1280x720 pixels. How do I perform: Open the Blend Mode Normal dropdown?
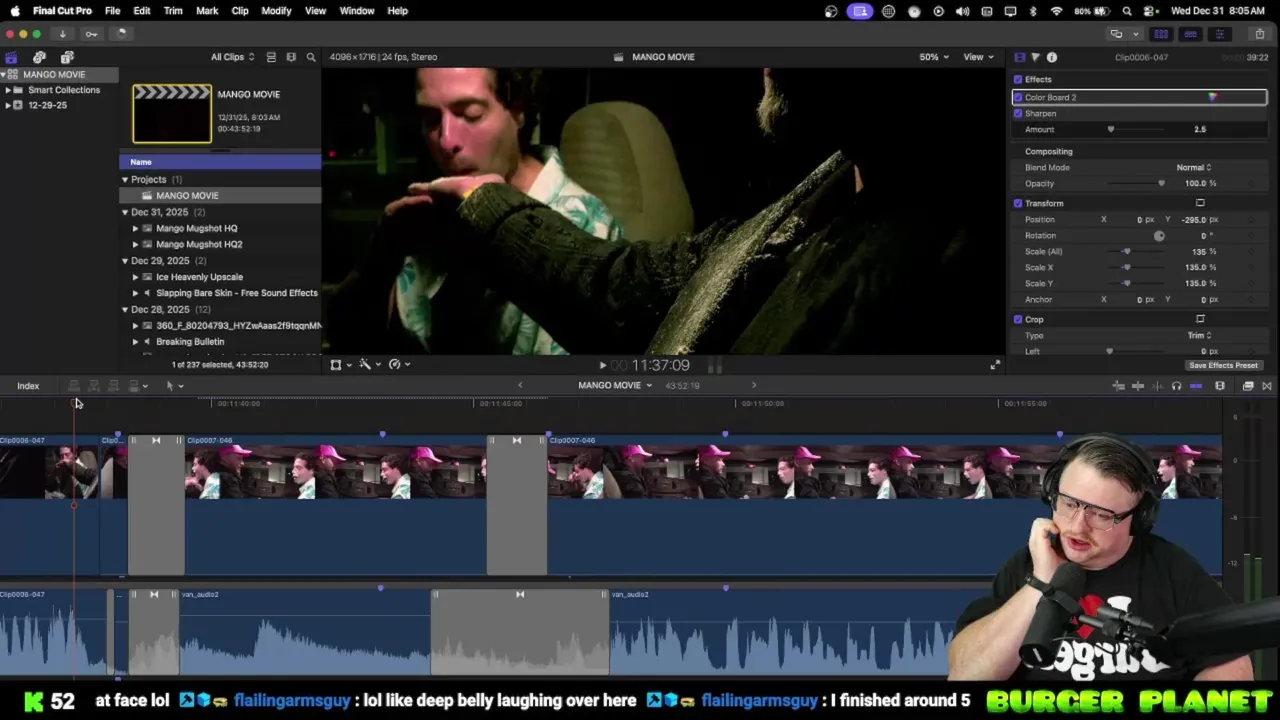(1194, 167)
